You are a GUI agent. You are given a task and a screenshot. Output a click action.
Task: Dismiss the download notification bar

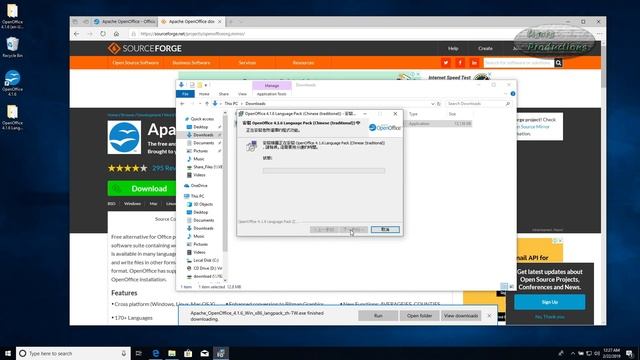coord(489,316)
